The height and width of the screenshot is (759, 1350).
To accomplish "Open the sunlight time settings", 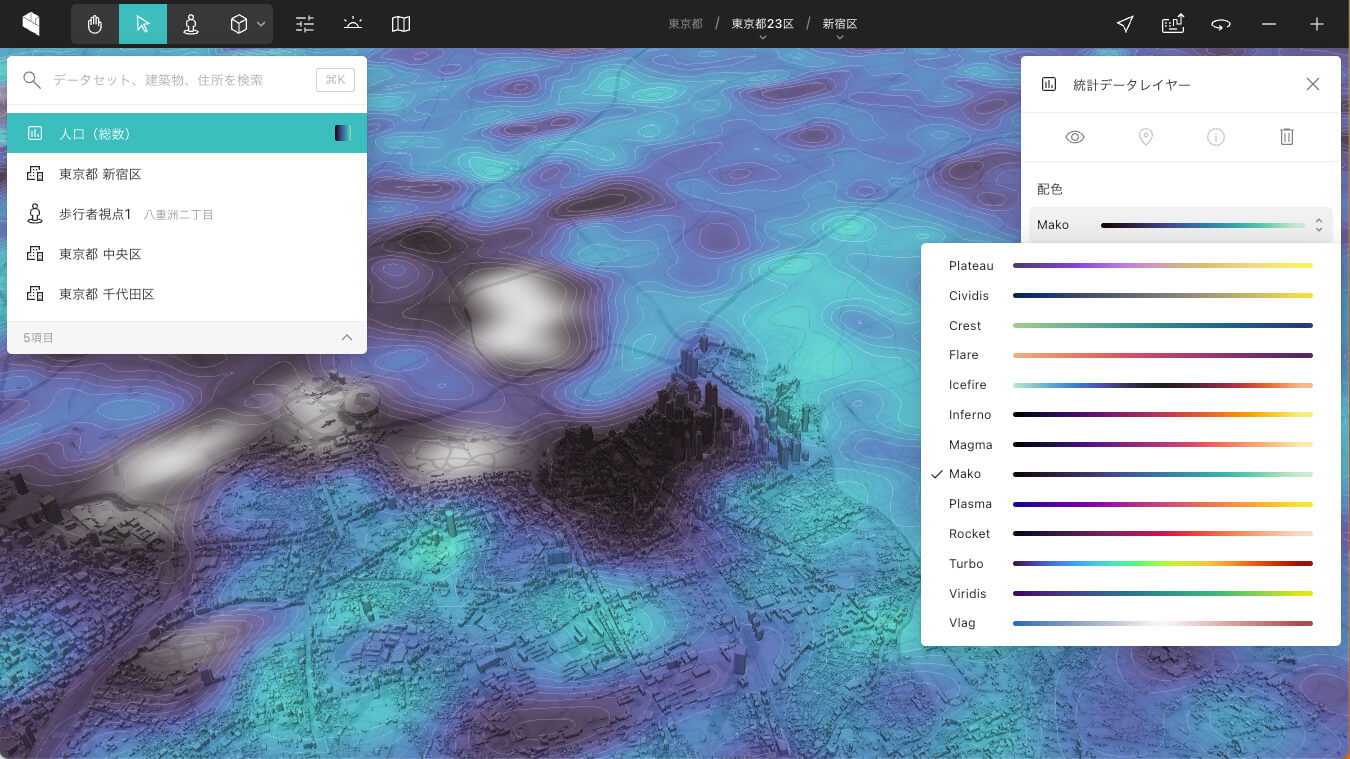I will [353, 24].
